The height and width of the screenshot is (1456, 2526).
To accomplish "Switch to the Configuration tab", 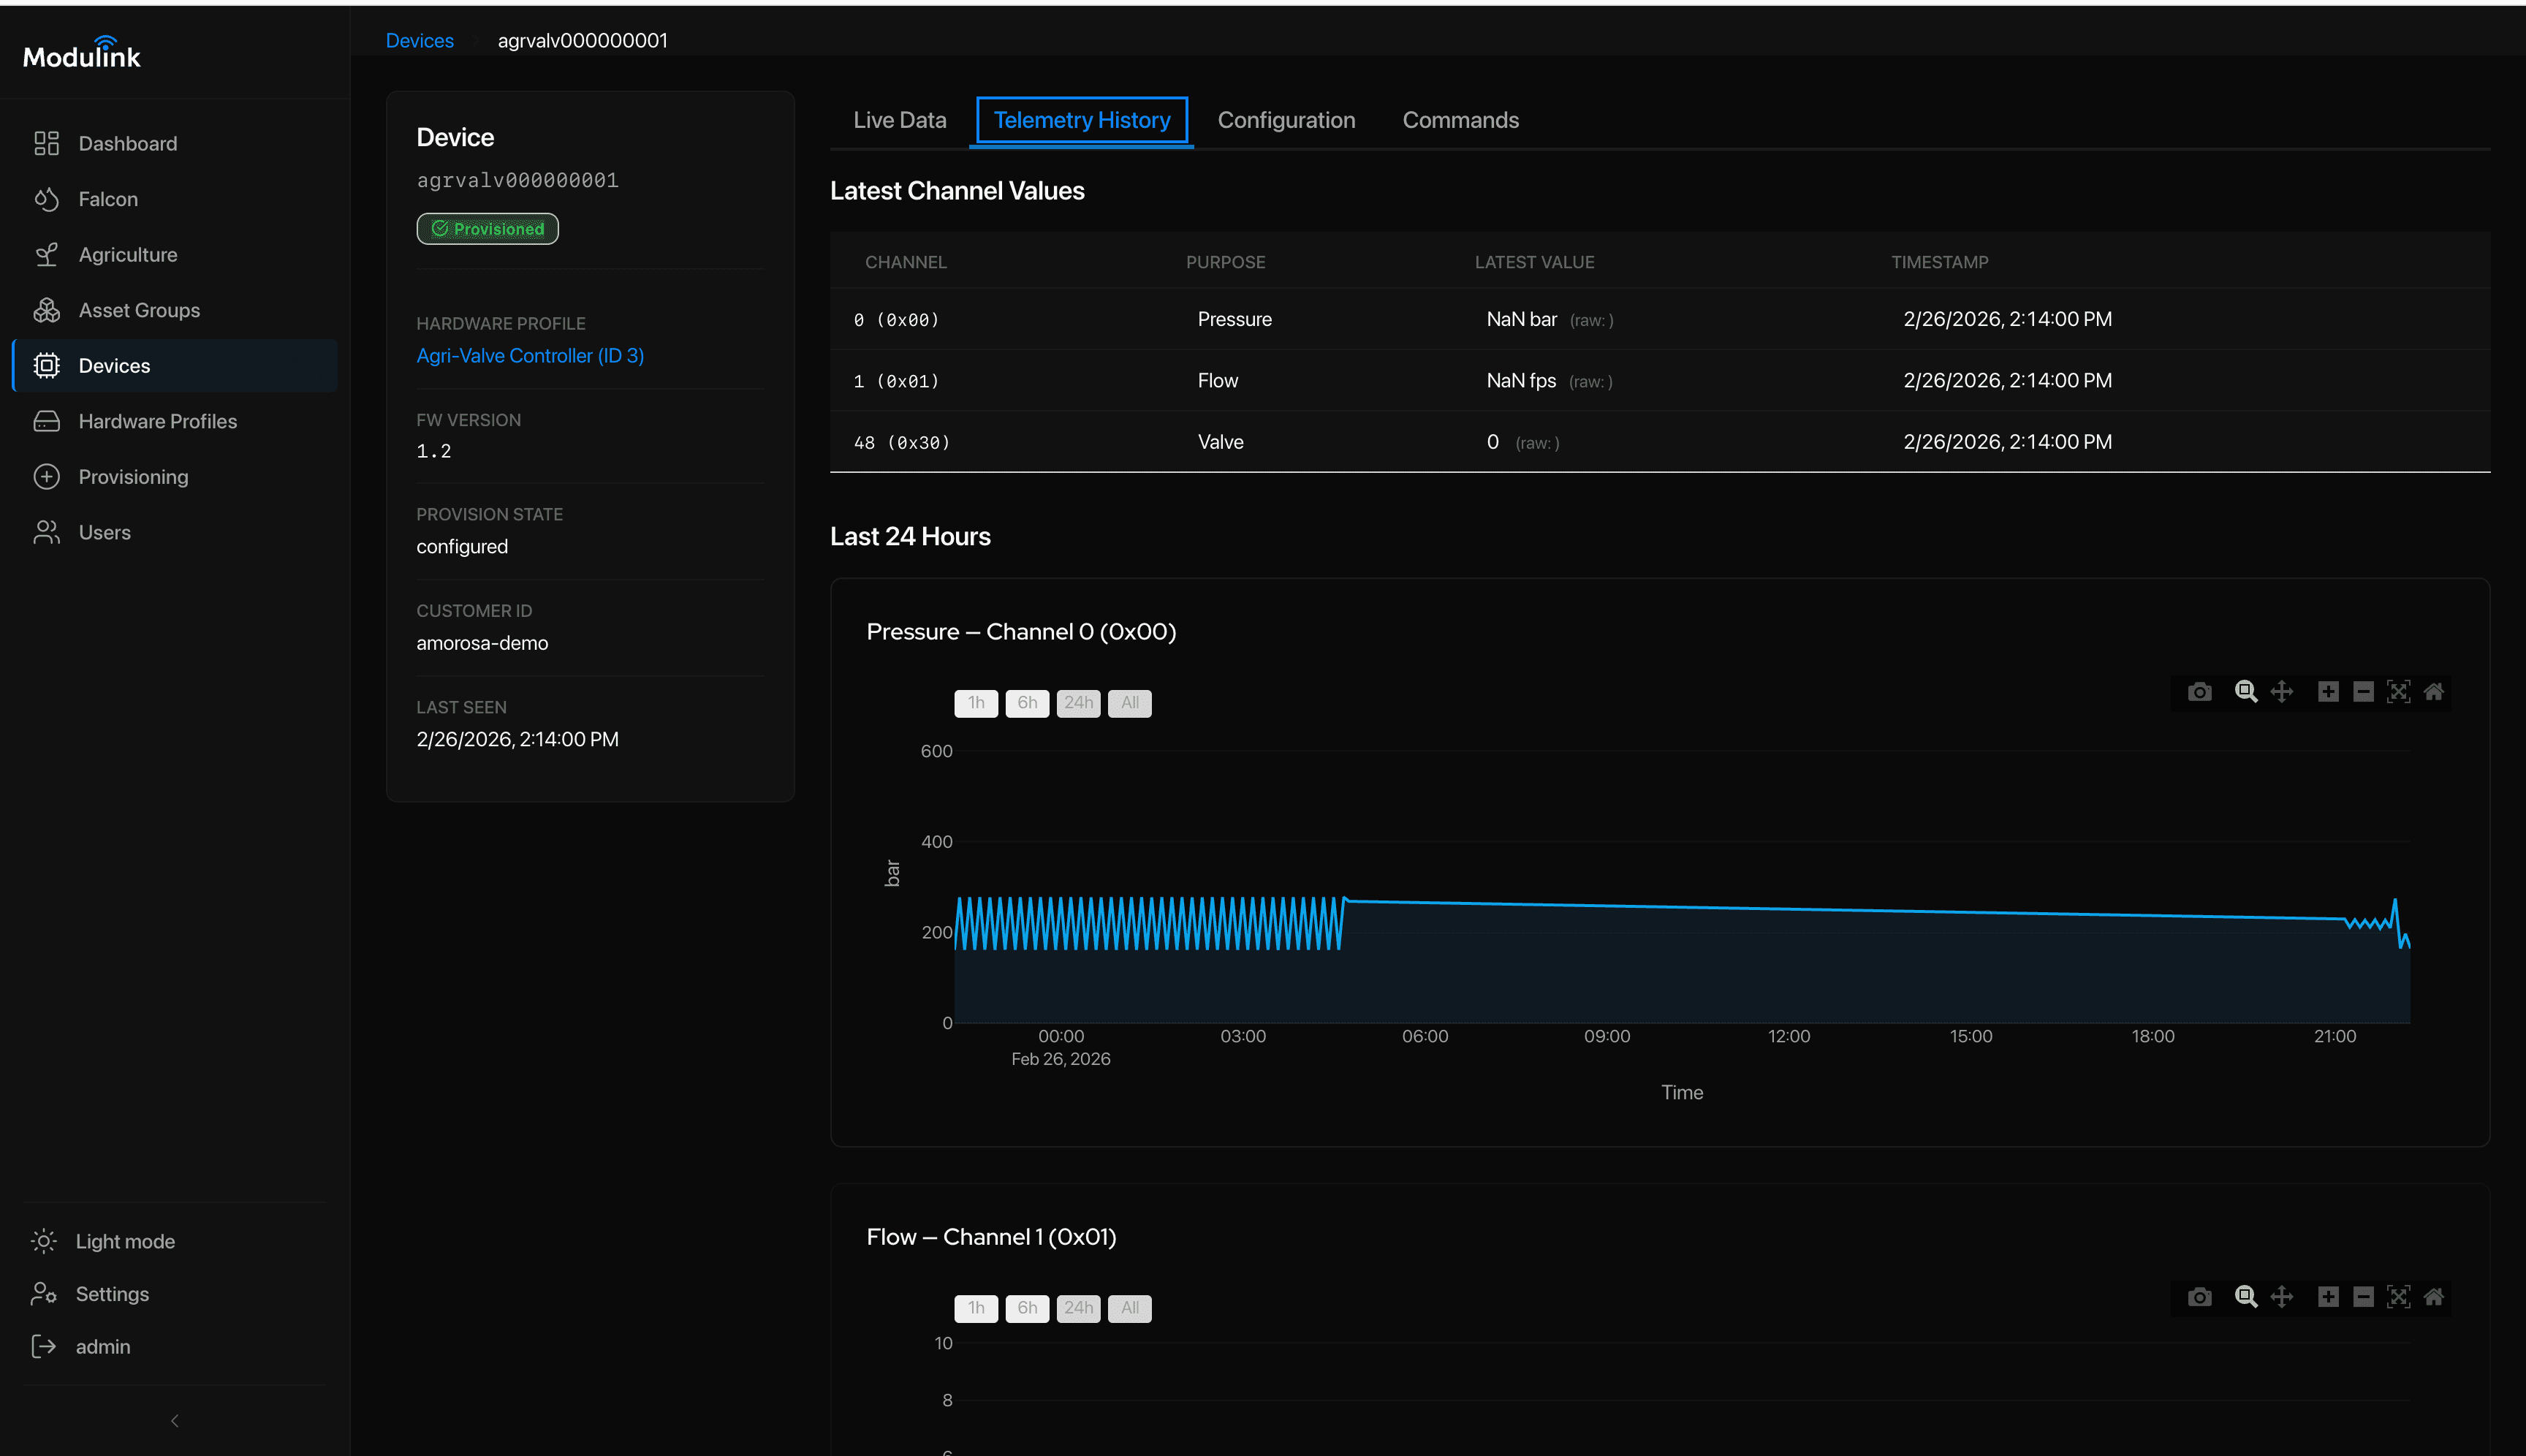I will point(1286,120).
